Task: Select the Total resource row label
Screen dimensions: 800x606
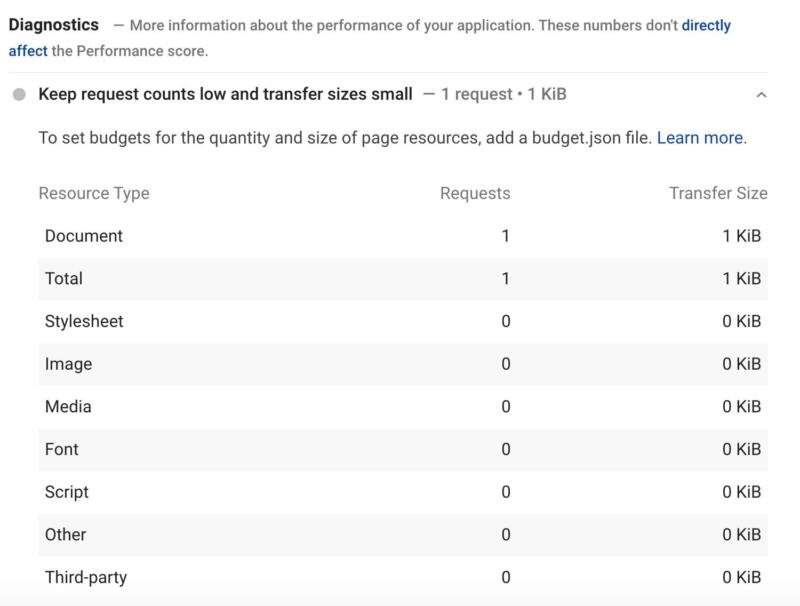Action: pos(64,279)
